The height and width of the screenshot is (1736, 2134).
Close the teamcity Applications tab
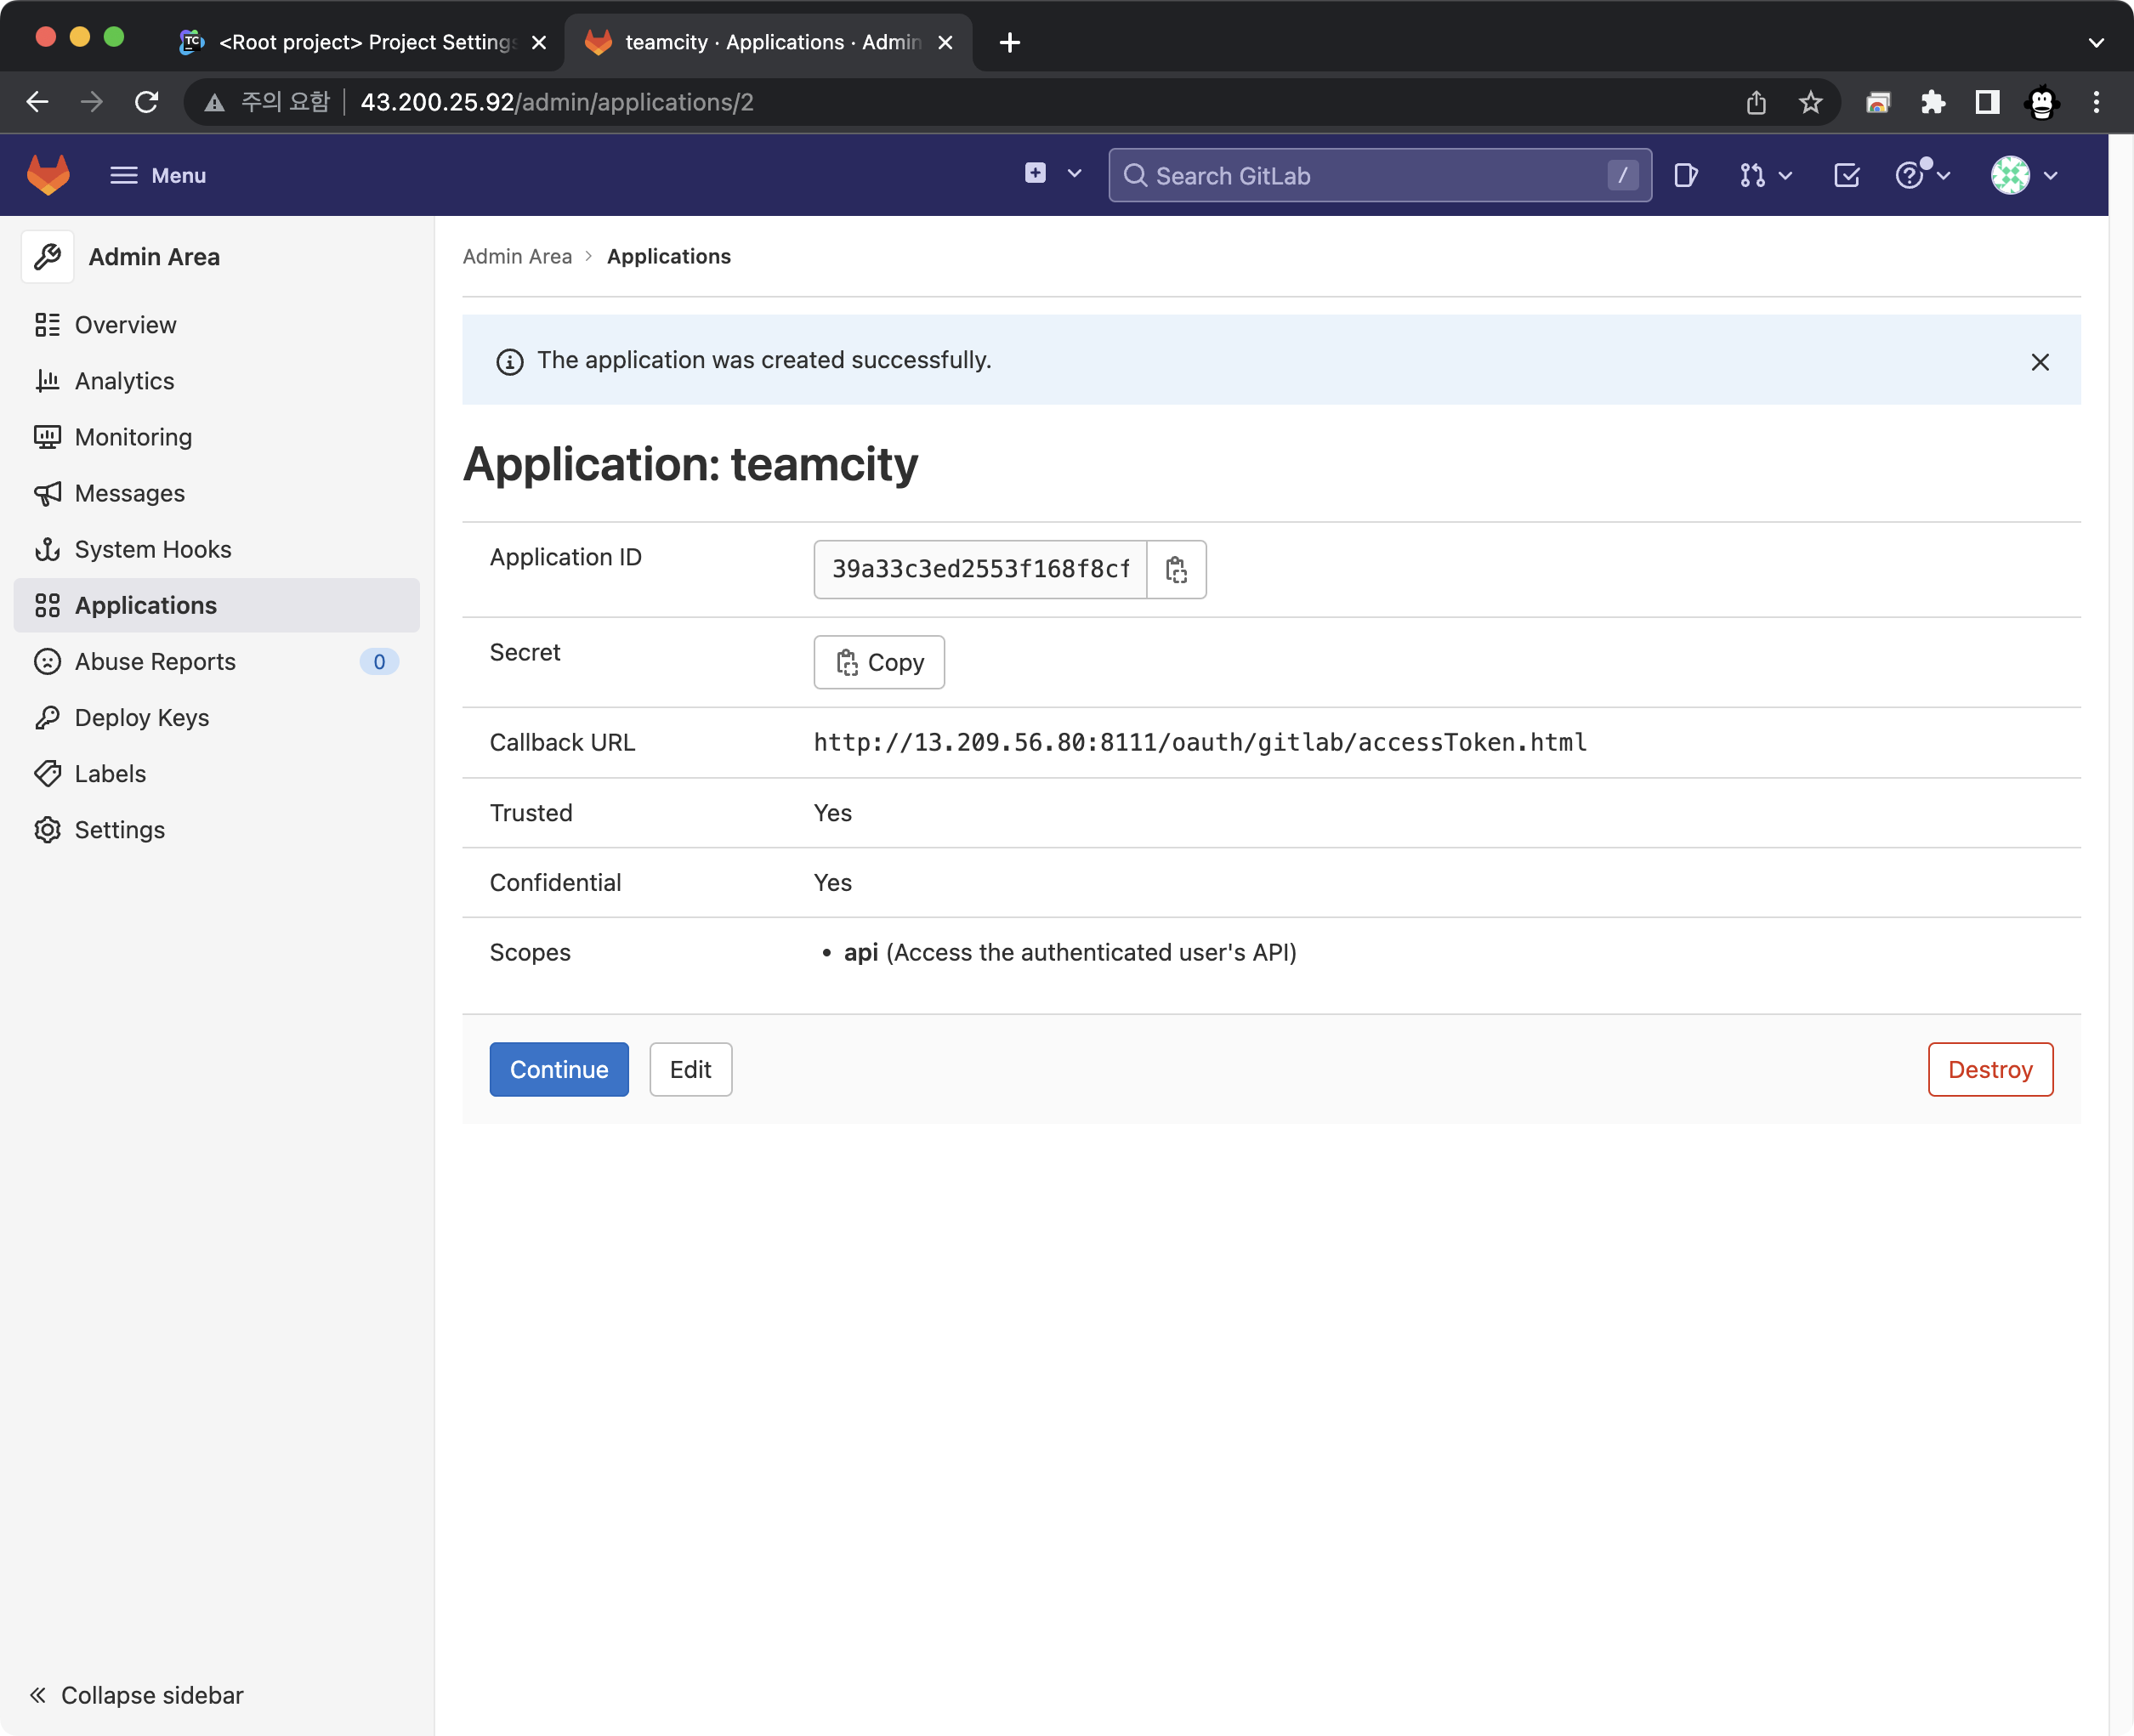(945, 42)
